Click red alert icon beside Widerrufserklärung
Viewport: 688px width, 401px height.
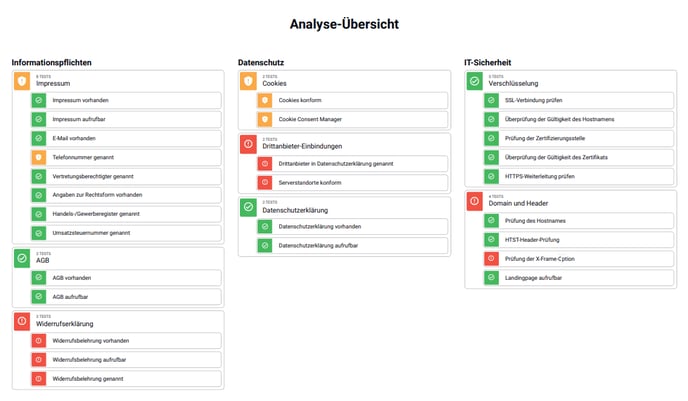click(22, 321)
